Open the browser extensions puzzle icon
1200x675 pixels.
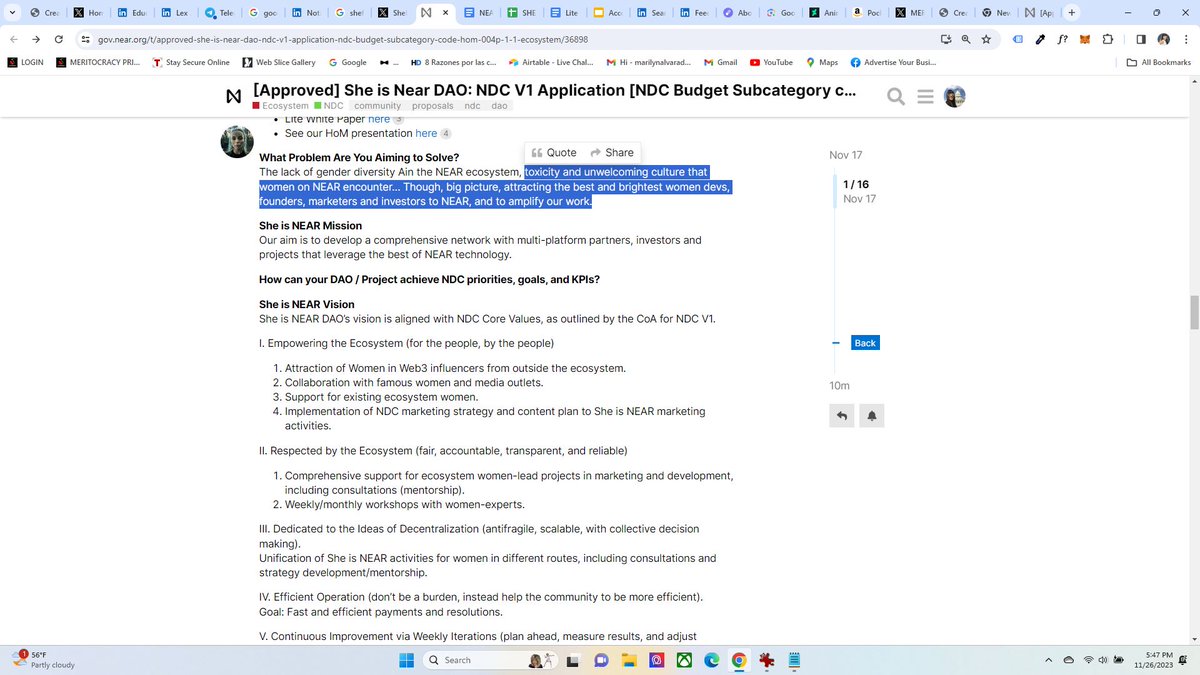[1108, 39]
